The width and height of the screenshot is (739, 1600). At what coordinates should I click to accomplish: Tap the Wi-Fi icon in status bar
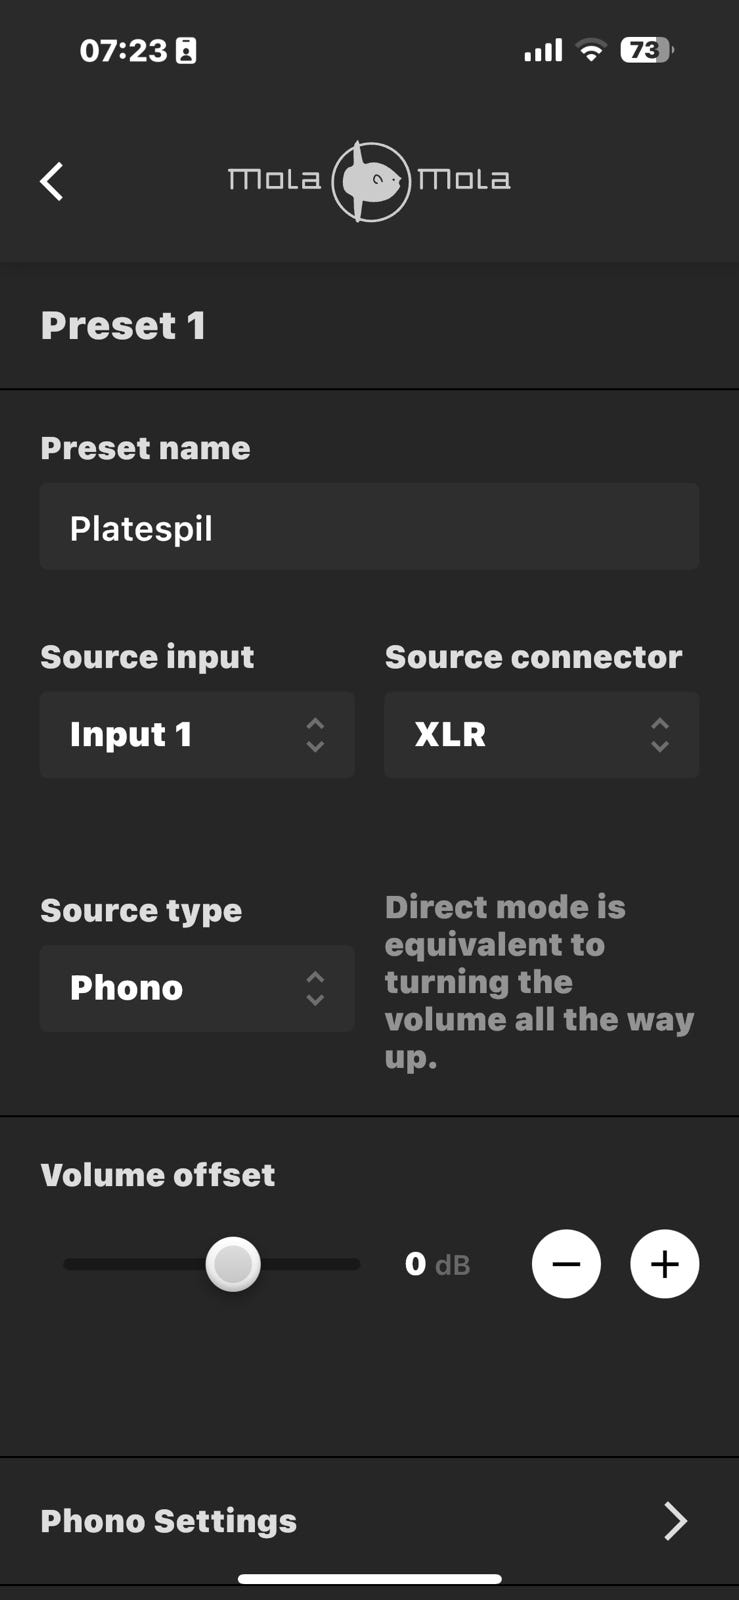(x=592, y=50)
